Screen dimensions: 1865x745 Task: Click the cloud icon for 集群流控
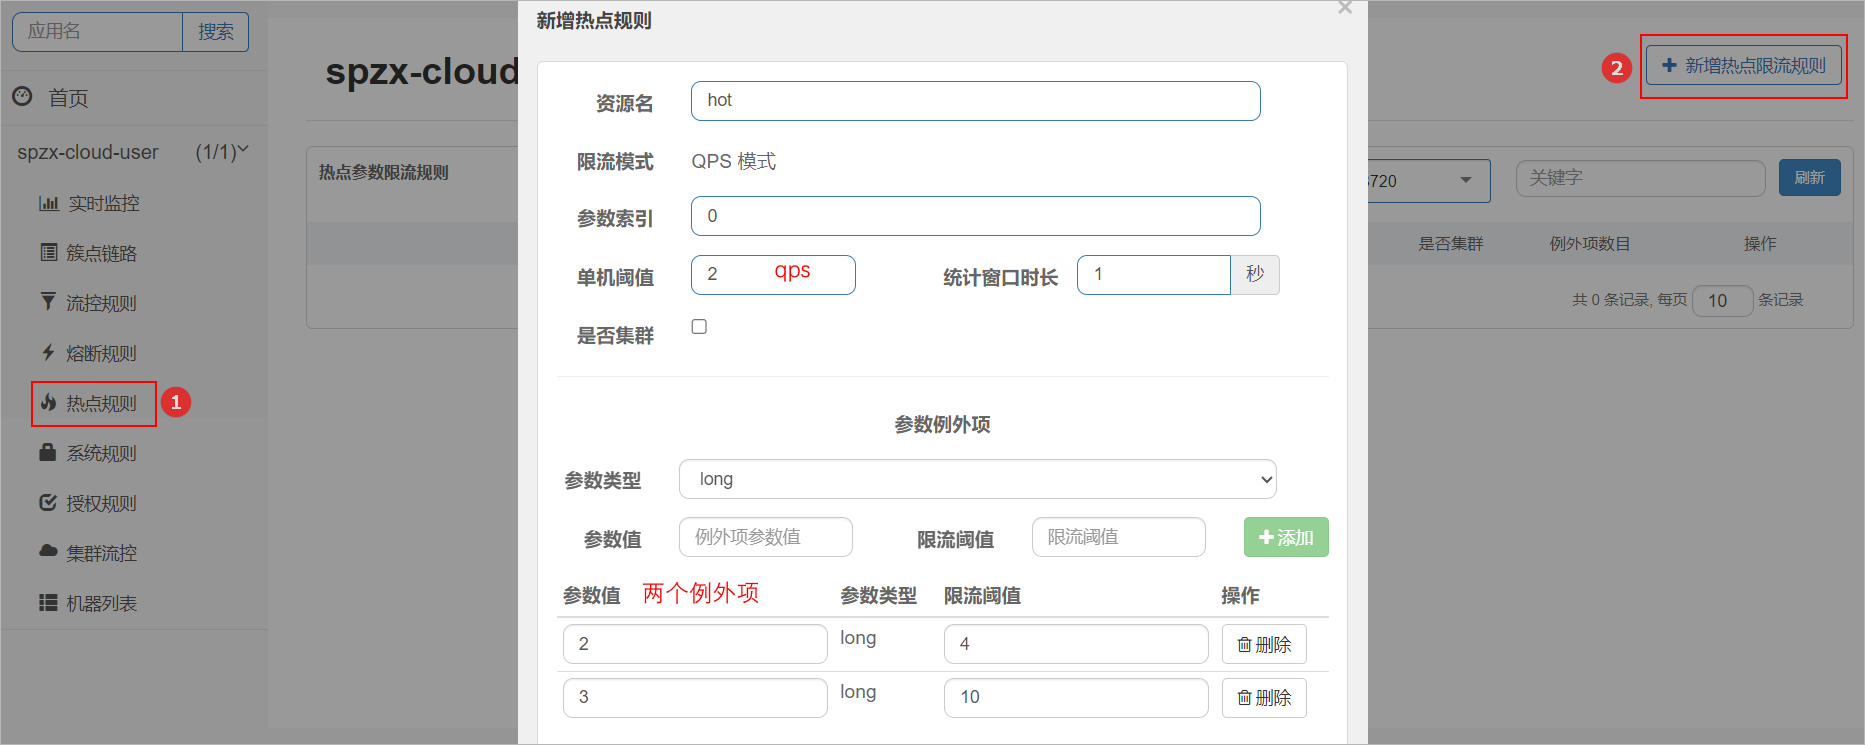pos(48,551)
